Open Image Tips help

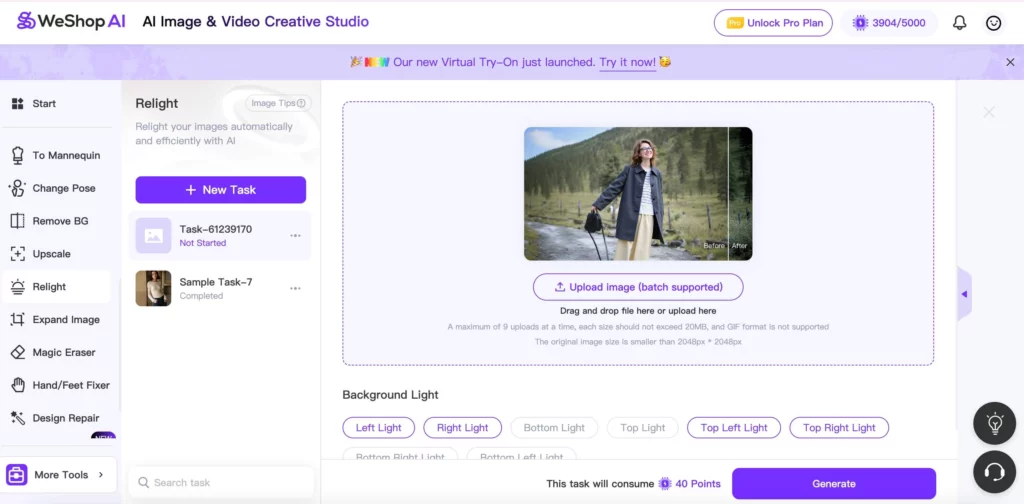[278, 103]
